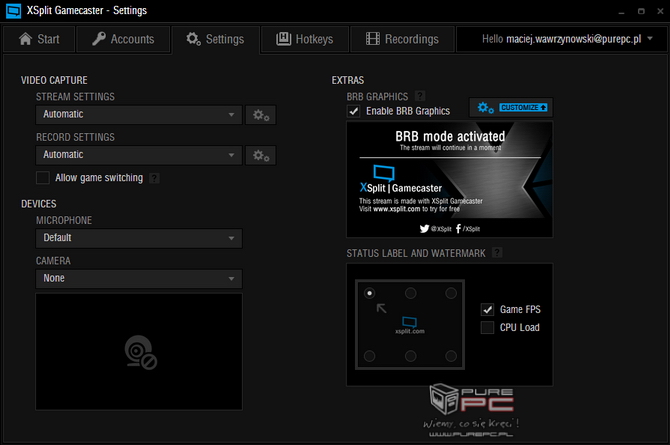
Task: Open record settings gear configuration
Action: point(261,155)
